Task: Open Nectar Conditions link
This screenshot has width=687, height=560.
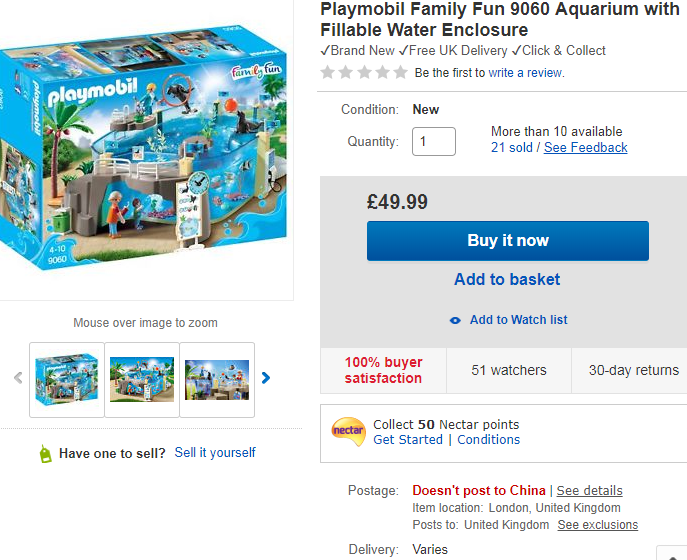Action: (x=488, y=440)
